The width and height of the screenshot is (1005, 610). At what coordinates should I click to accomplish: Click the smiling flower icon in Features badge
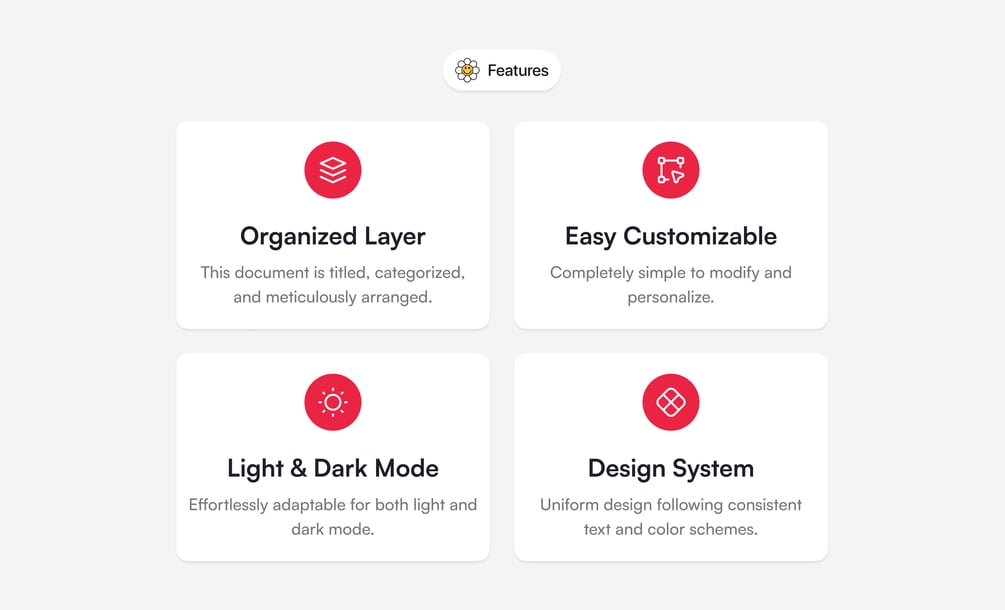pos(467,70)
